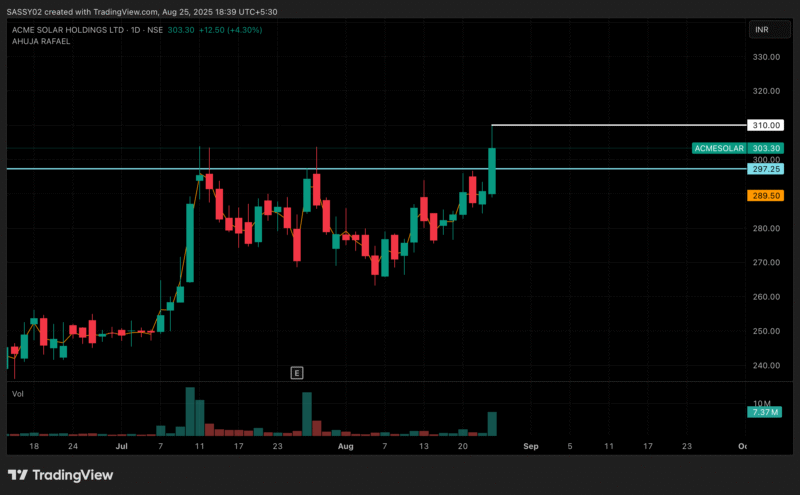Click the tallest volume bar in early July
The width and height of the screenshot is (800, 495).
[x=190, y=411]
